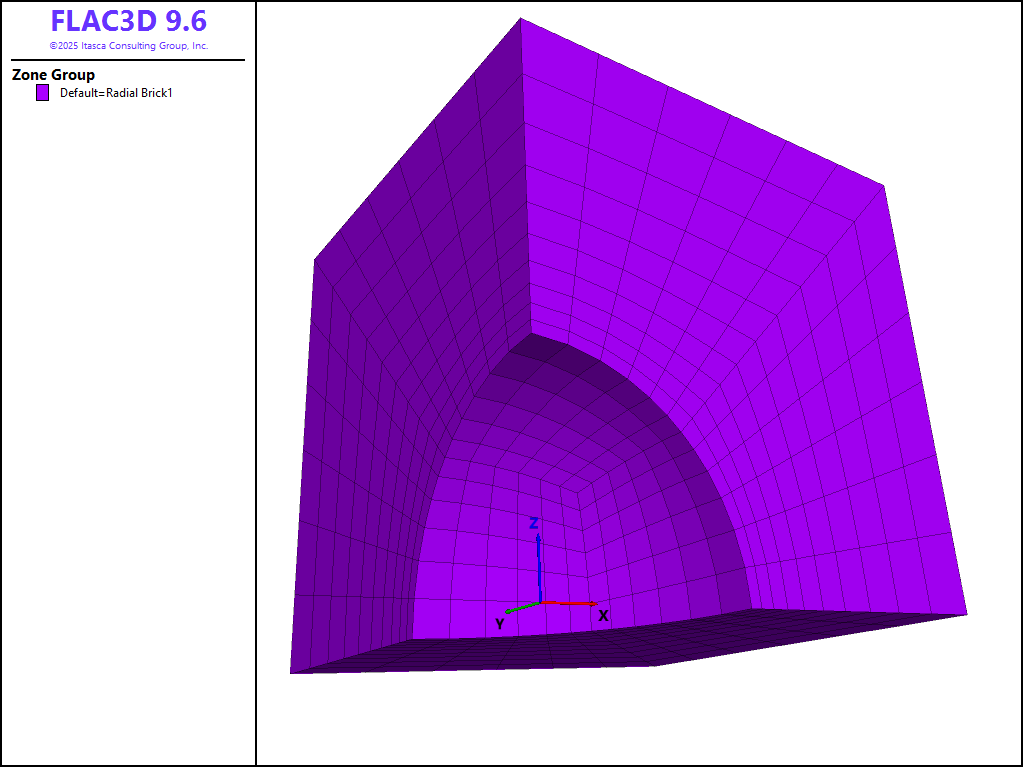1024x768 pixels.
Task: Click the inner corner atop the curved cavity
Action: [532, 335]
